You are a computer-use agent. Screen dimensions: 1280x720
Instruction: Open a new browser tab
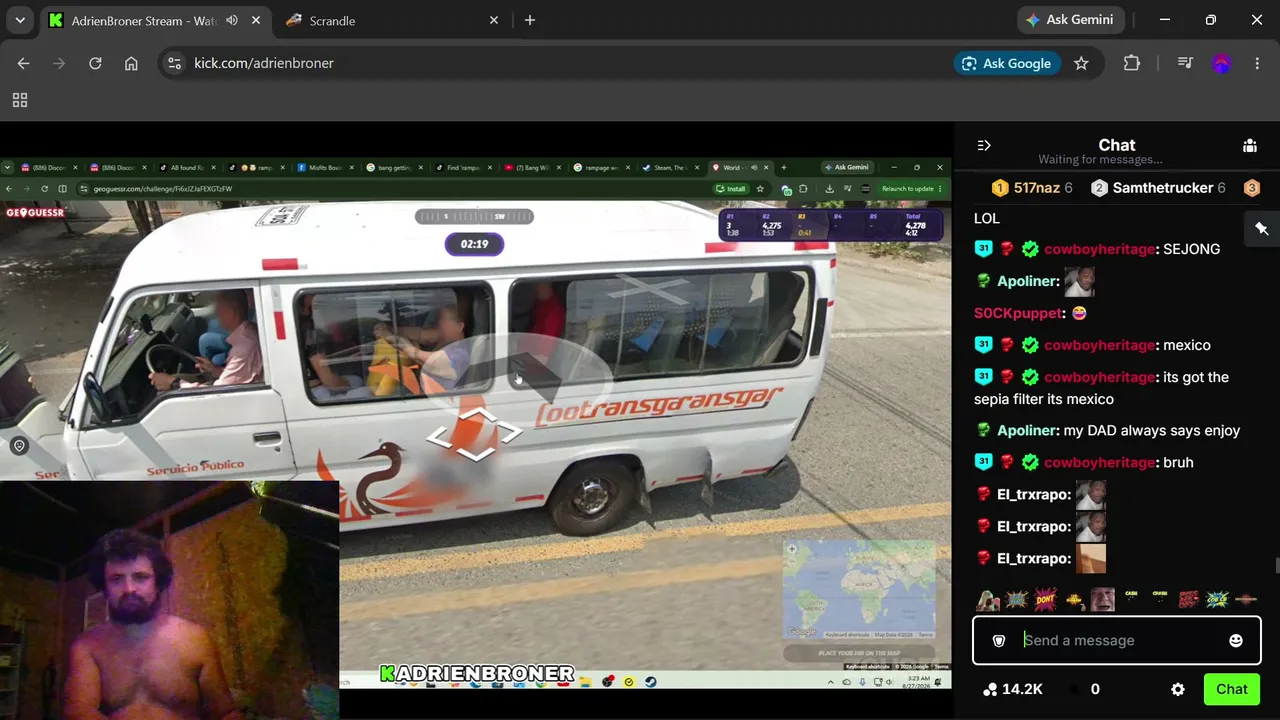point(530,20)
